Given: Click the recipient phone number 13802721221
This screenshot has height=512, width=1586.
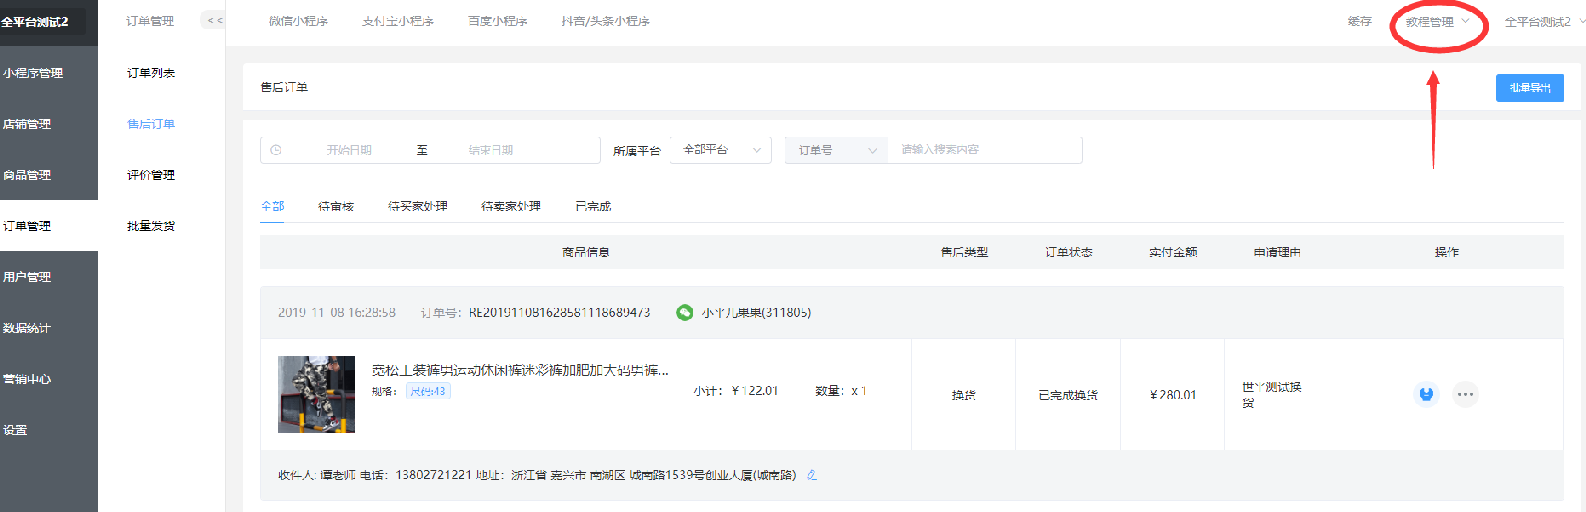Looking at the screenshot, I should click(433, 475).
